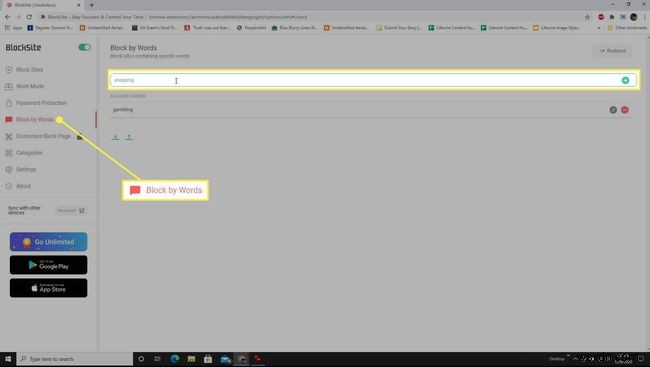
Task: Open the Windows Start menu
Action: 8,359
